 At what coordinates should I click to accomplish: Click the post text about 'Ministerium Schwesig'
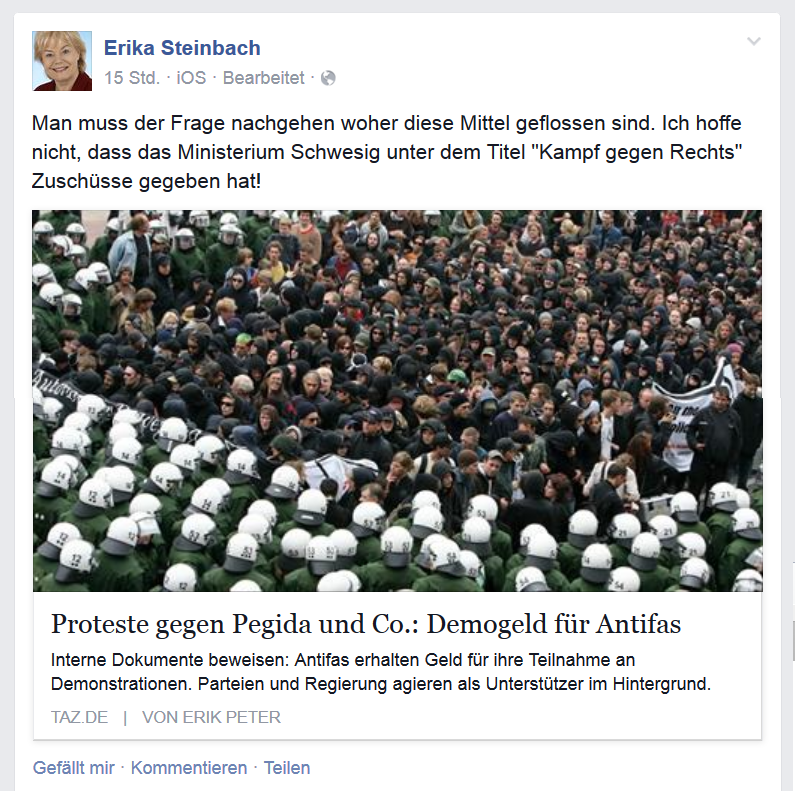387,152
